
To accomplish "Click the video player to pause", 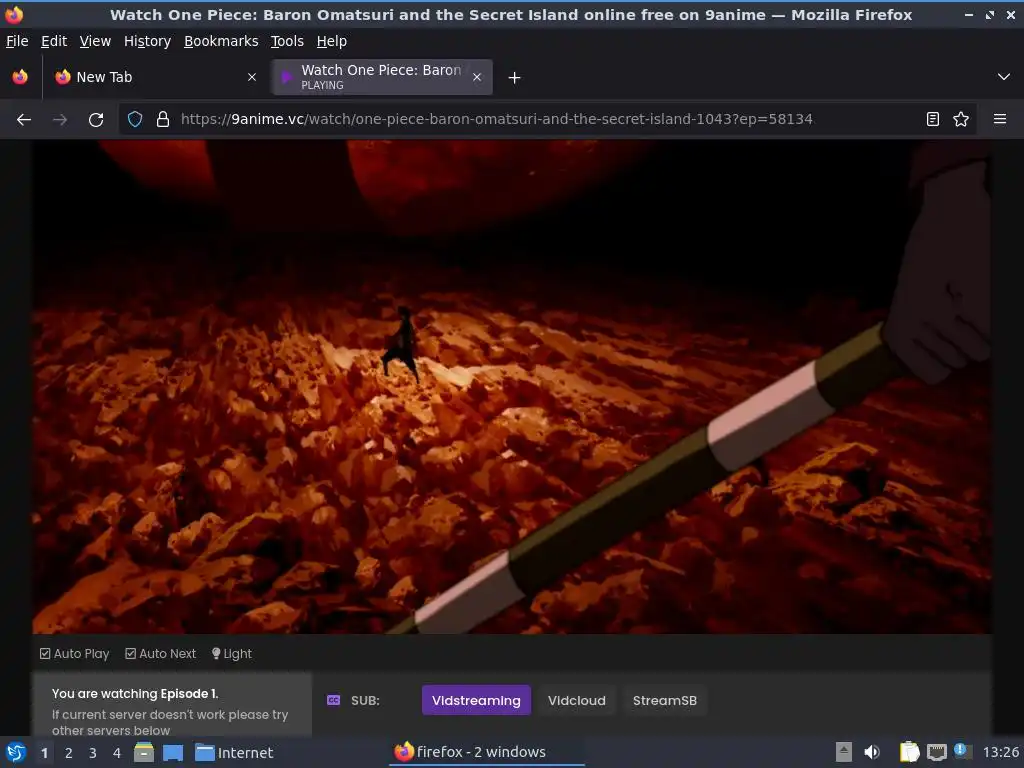I will 512,387.
